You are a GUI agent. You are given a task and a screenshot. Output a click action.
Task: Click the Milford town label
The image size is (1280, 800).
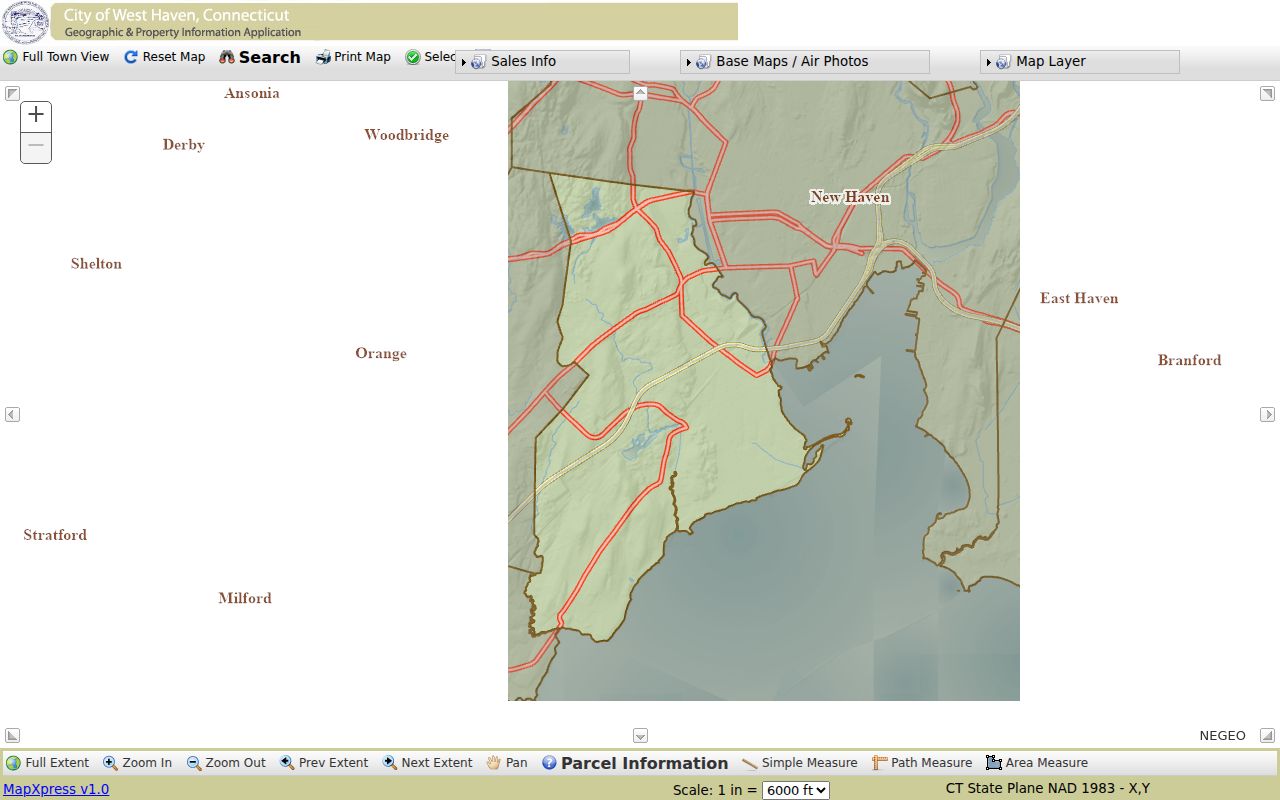[x=245, y=598]
